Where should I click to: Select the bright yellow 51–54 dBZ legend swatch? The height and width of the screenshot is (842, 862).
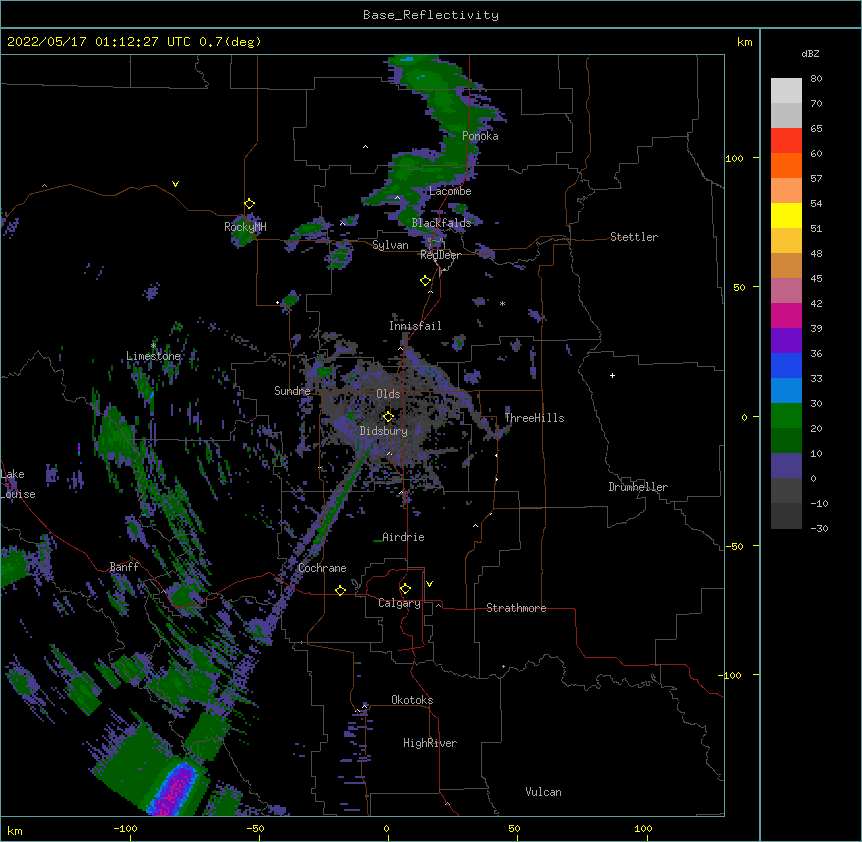[786, 215]
